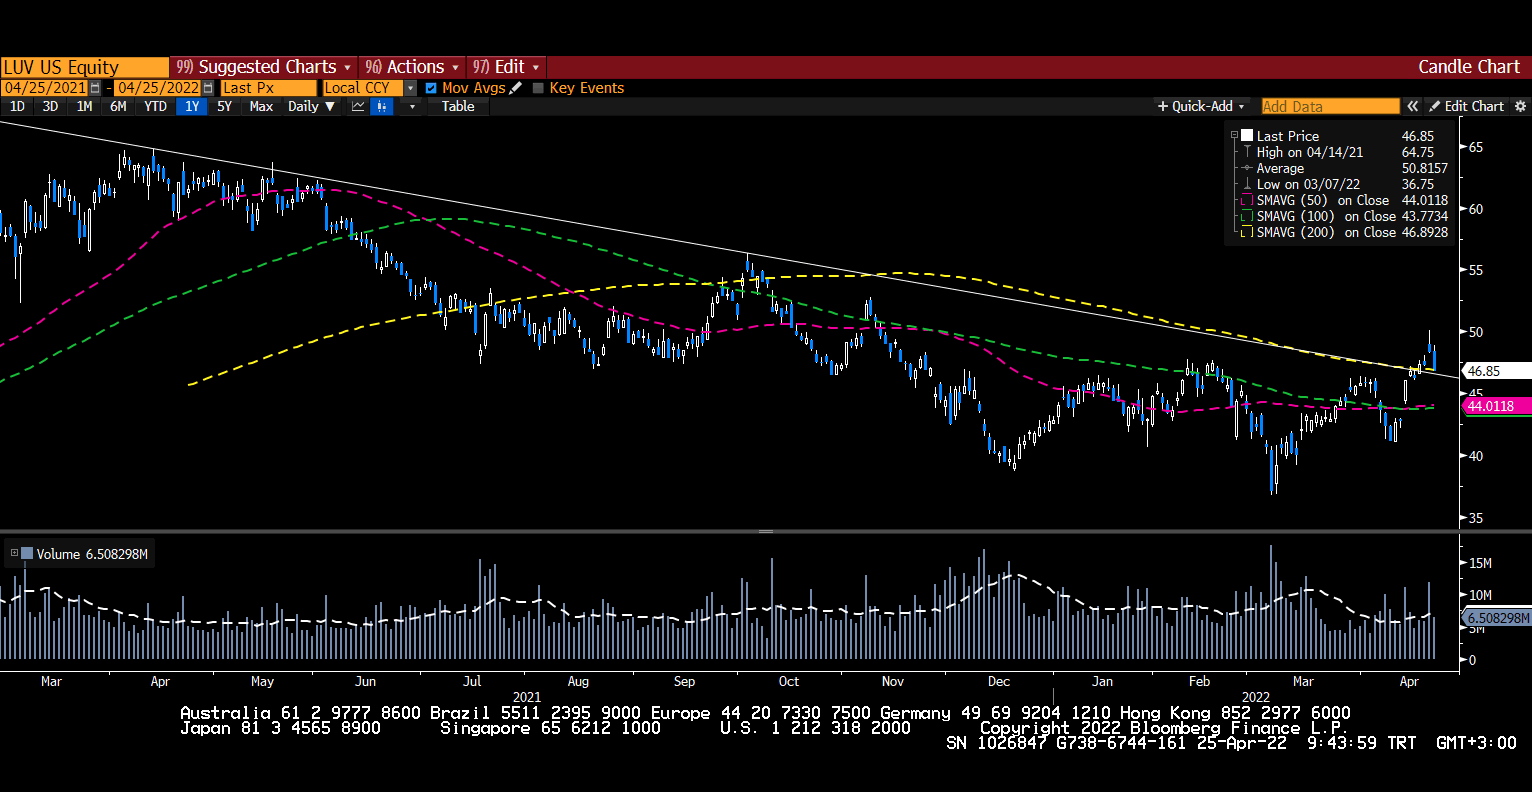The height and width of the screenshot is (792, 1532).
Task: Switch to Table view
Action: pyautogui.click(x=458, y=106)
